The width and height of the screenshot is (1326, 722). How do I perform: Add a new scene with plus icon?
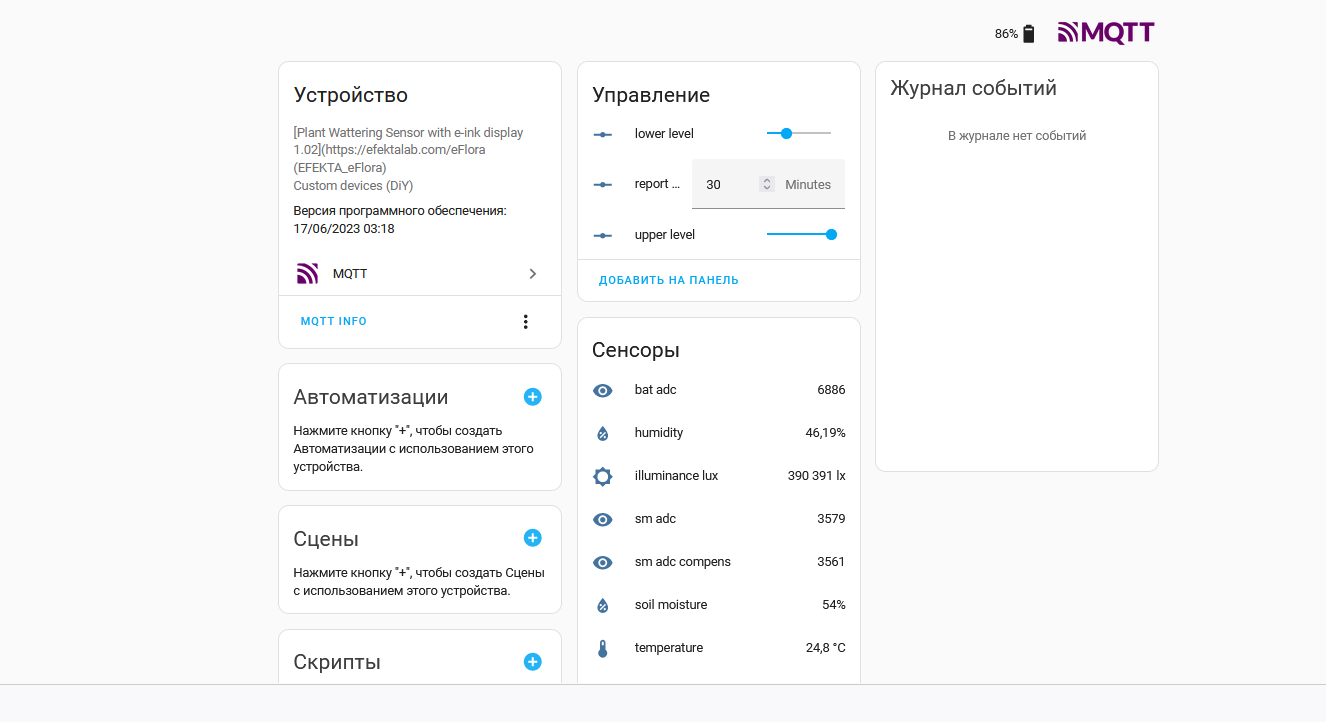click(533, 538)
